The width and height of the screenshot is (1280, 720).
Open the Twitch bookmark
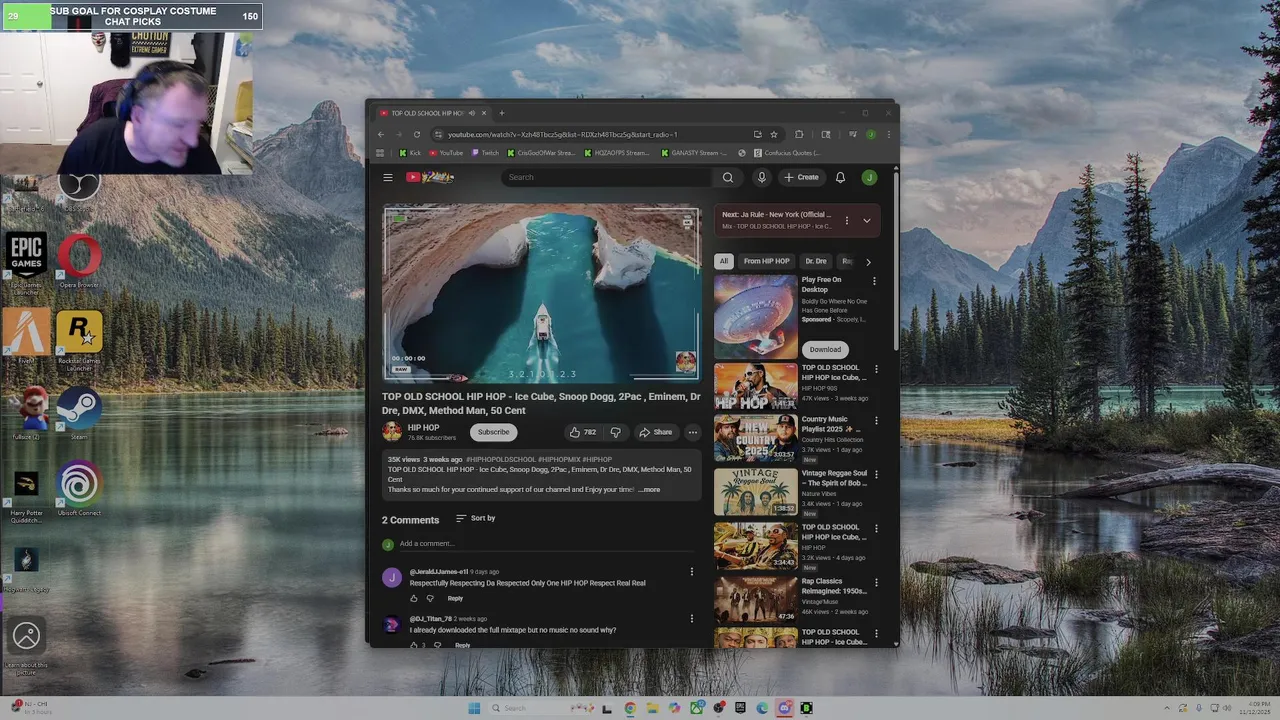(x=484, y=153)
